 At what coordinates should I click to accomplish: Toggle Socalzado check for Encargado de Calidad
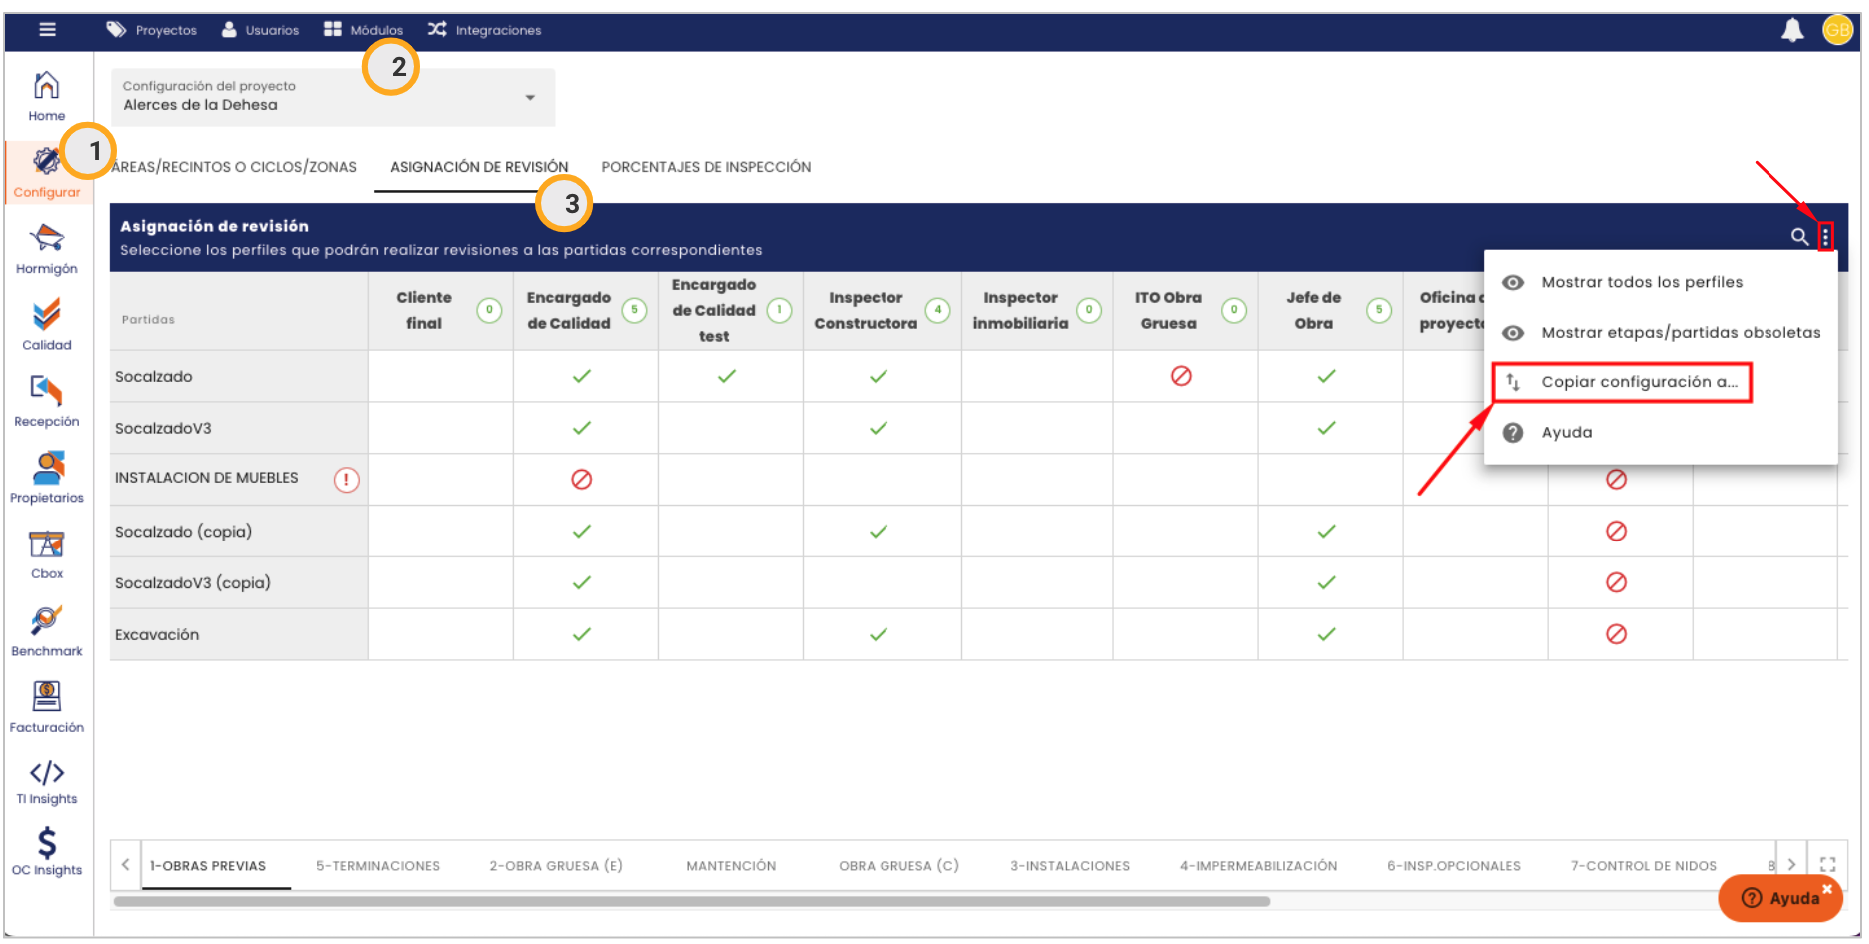(581, 377)
